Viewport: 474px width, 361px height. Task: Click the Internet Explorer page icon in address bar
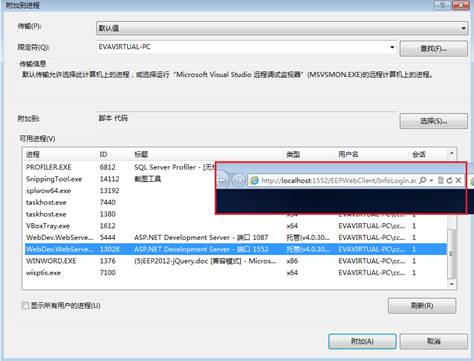point(254,180)
